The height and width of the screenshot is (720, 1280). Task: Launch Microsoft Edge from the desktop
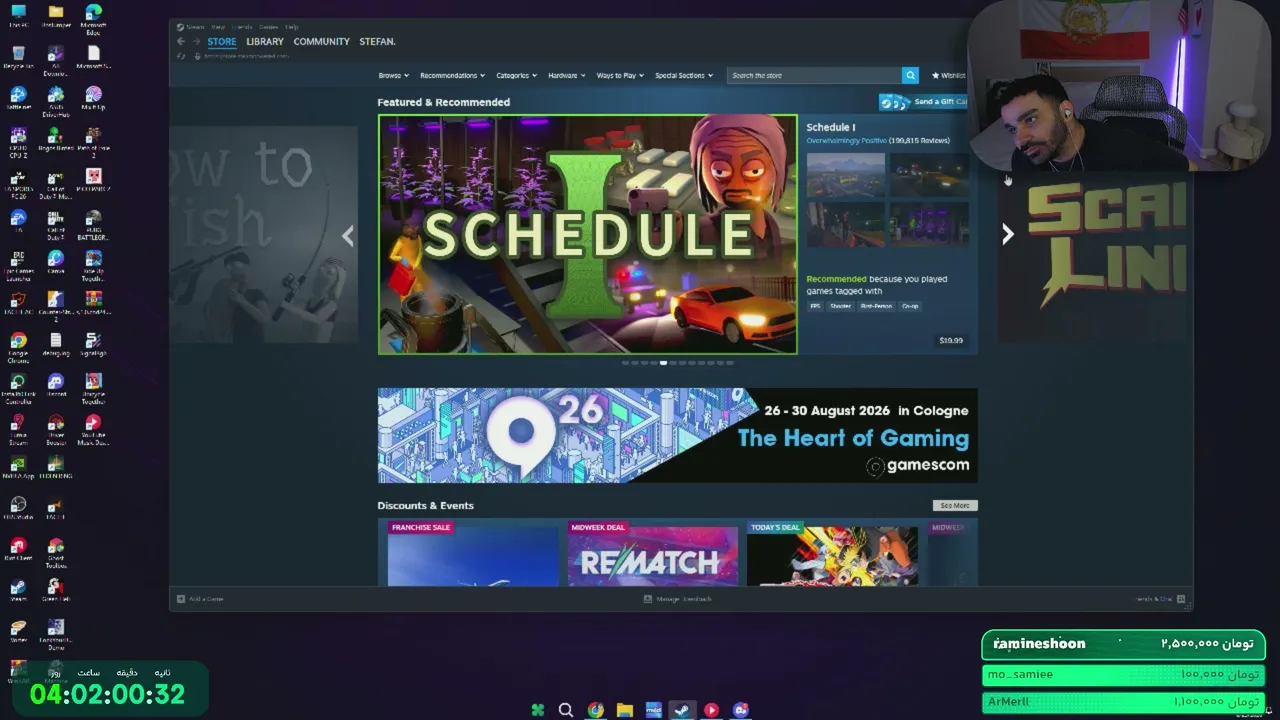pos(93,16)
